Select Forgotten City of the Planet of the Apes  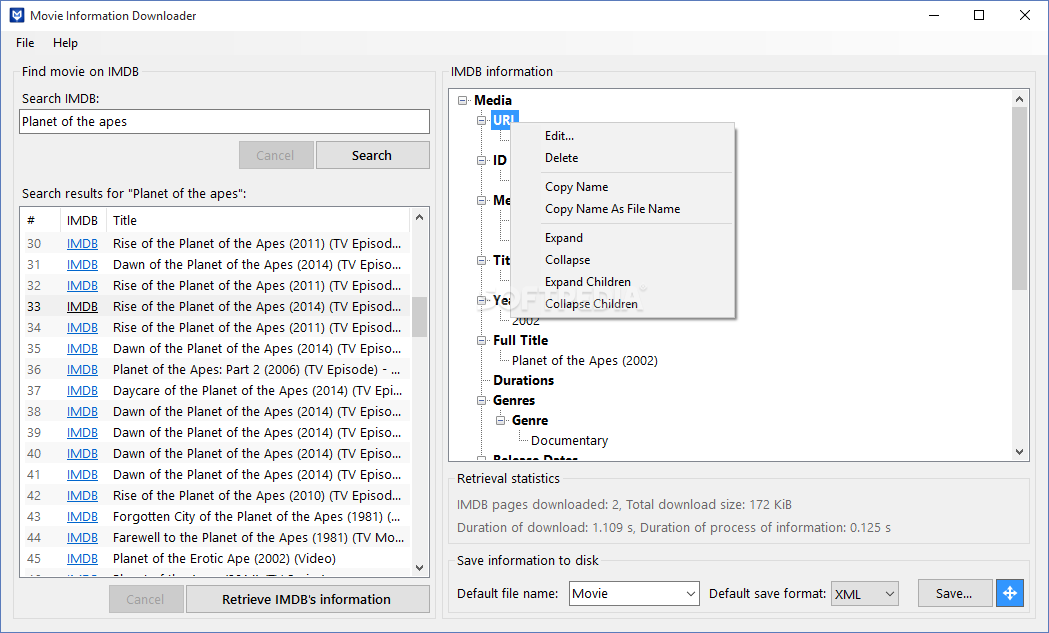pos(256,517)
